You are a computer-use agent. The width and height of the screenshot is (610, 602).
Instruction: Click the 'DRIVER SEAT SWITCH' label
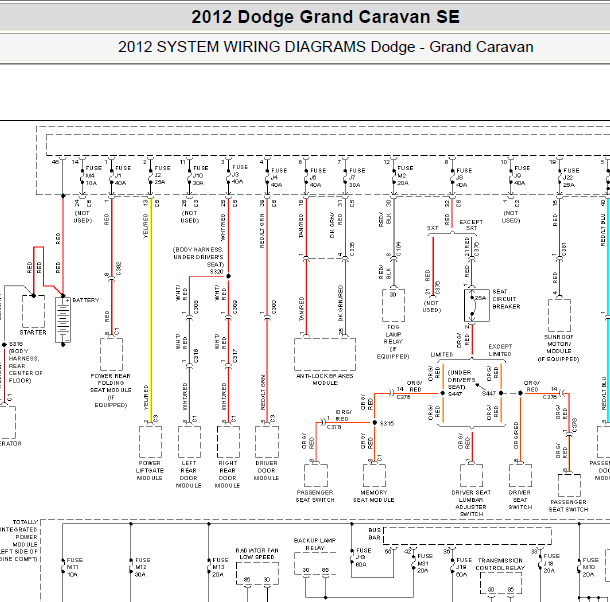[520, 500]
